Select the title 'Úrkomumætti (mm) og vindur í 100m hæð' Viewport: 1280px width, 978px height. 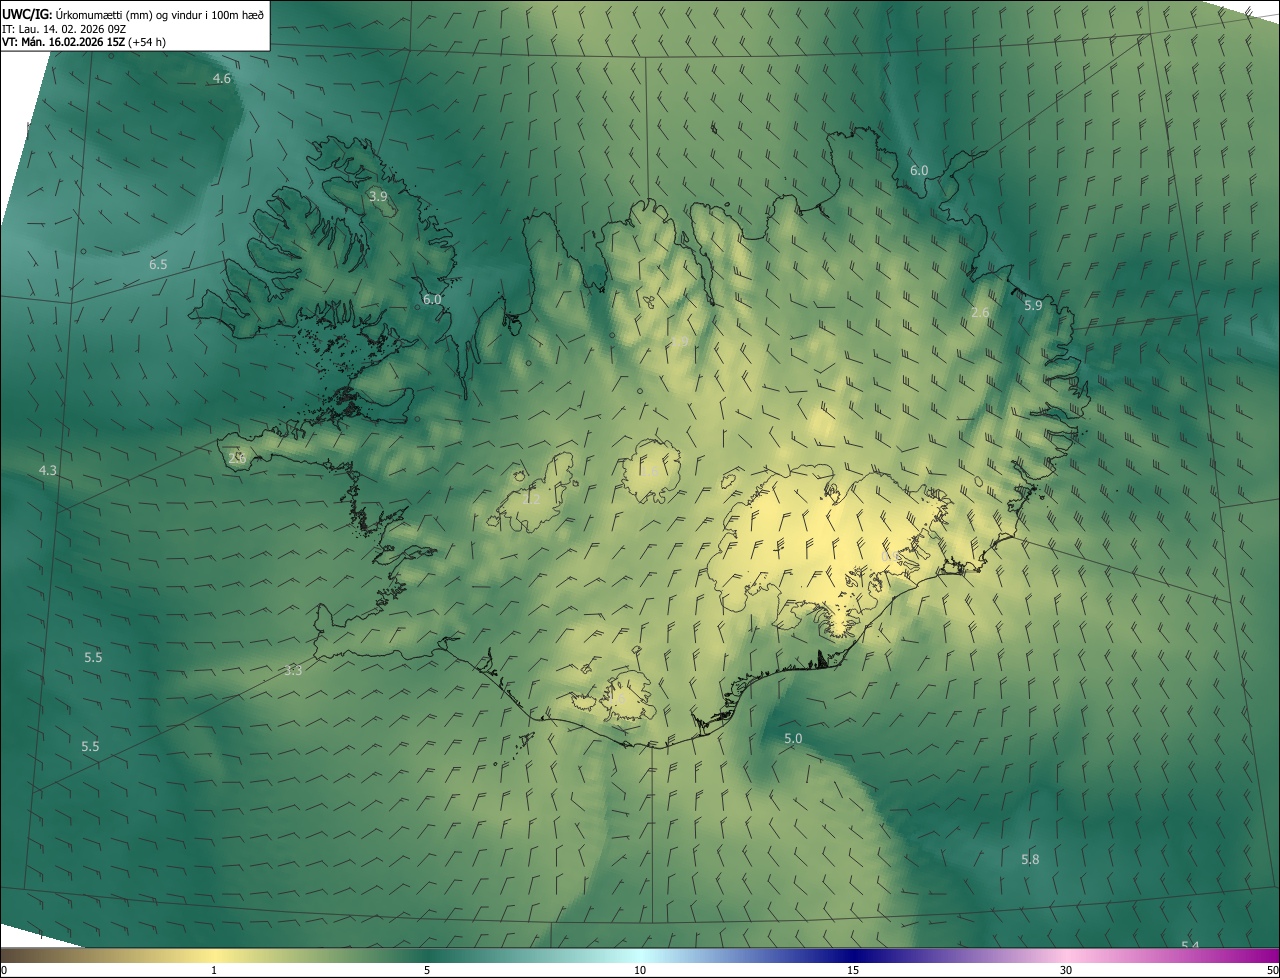pos(160,14)
